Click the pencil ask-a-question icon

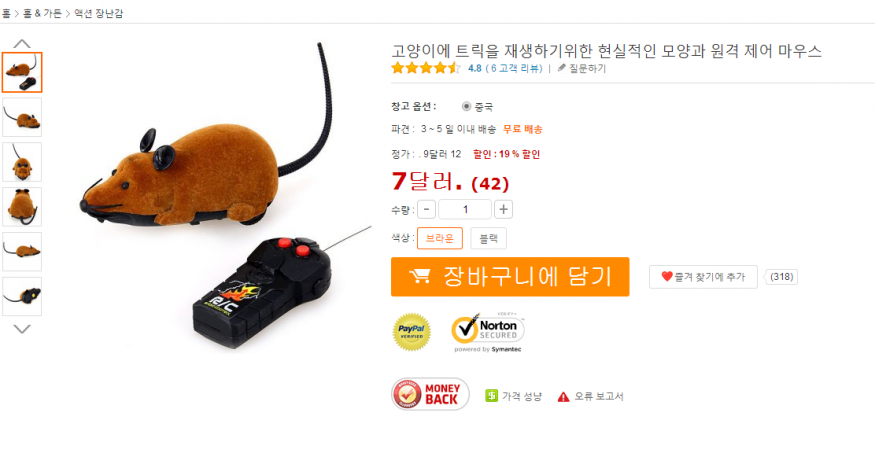[562, 68]
